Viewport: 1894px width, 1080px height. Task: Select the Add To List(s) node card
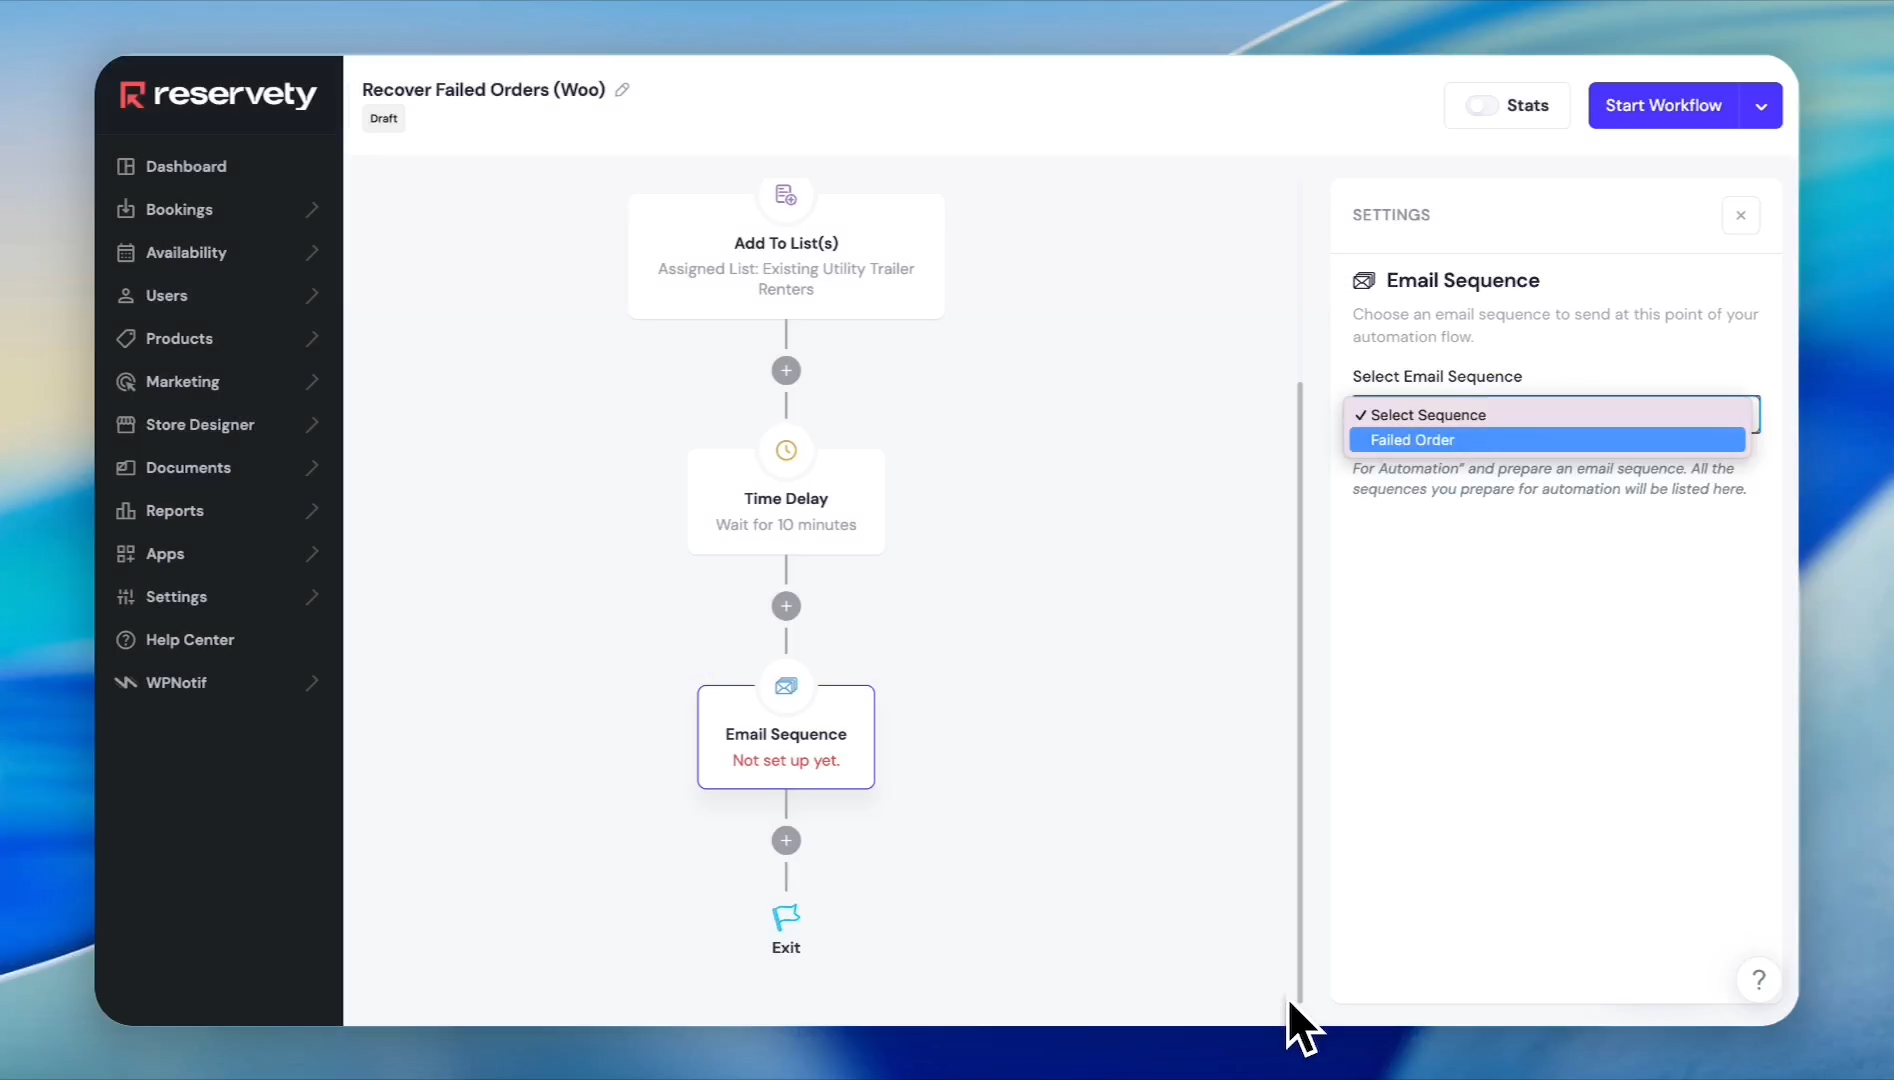pos(786,256)
